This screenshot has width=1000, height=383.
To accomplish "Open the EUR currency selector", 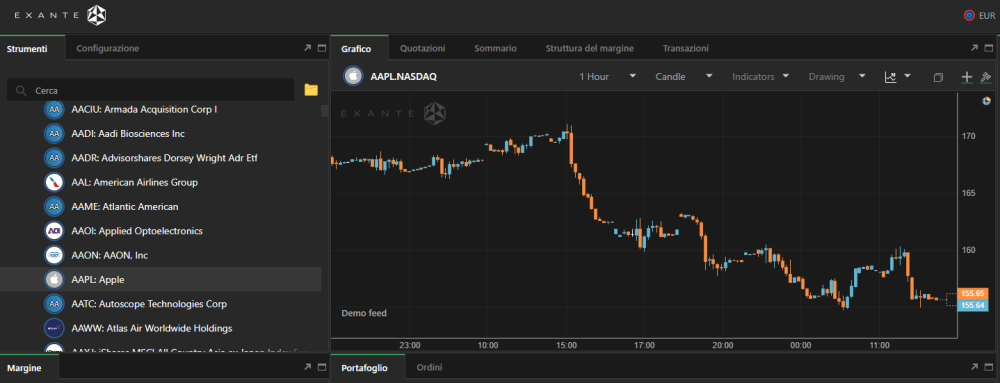I will [979, 15].
